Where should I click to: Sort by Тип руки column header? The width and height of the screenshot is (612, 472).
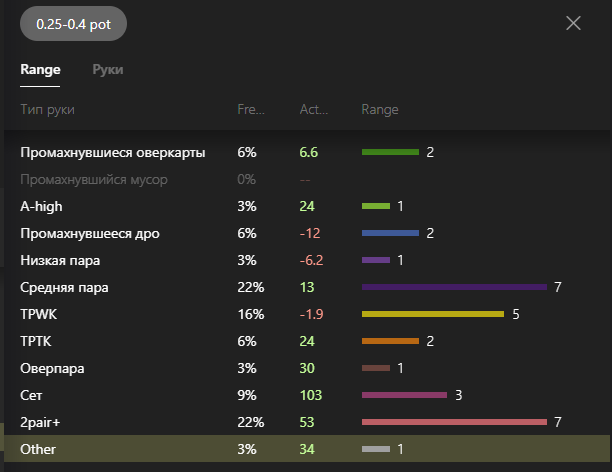[47, 109]
